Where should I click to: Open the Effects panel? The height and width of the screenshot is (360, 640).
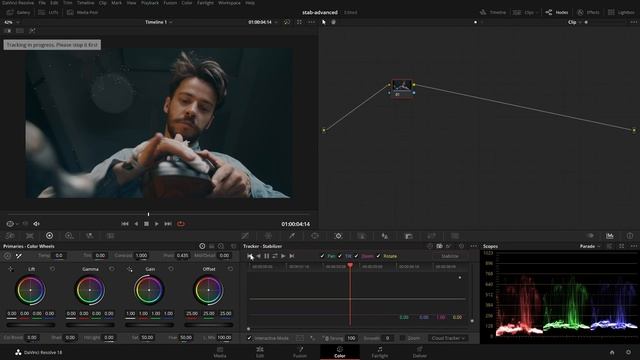click(x=588, y=12)
